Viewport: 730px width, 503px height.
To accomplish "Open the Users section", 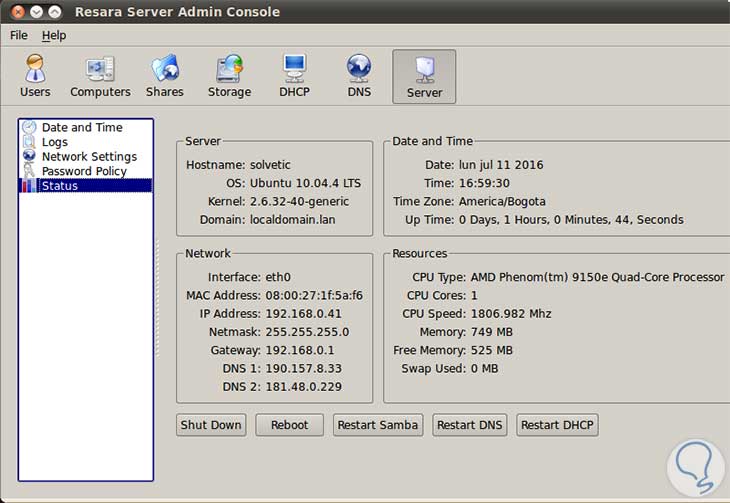I will coord(35,76).
